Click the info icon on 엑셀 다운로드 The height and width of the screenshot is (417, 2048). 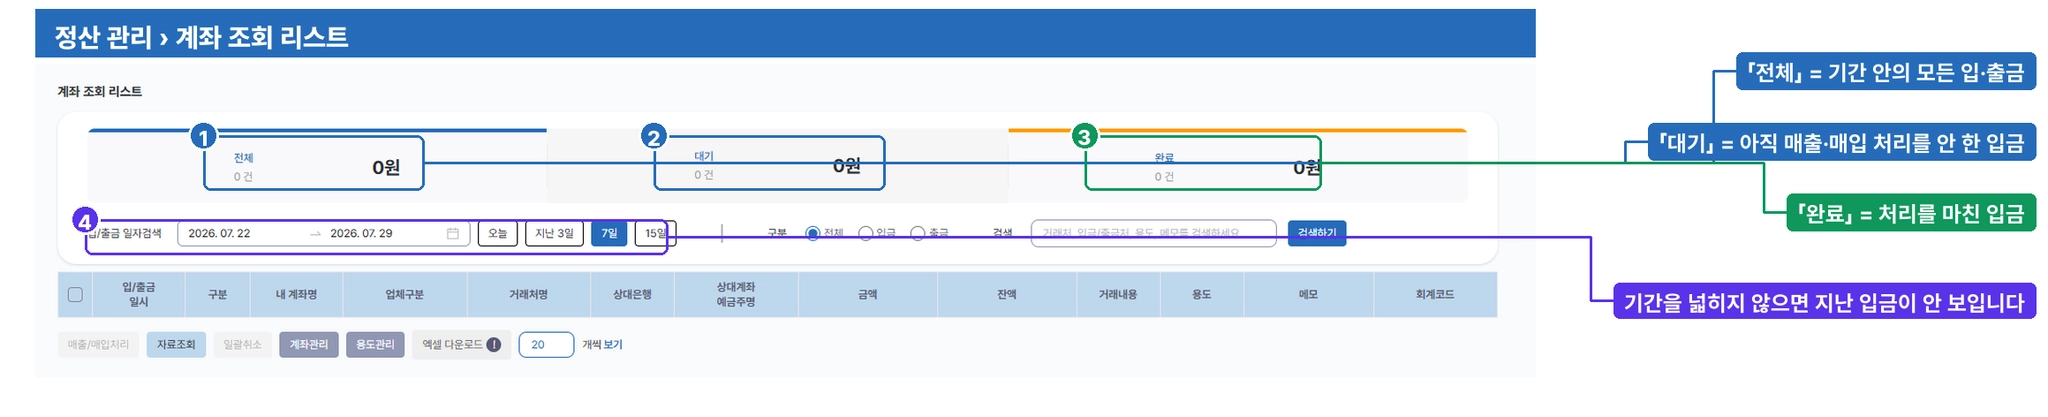[493, 345]
